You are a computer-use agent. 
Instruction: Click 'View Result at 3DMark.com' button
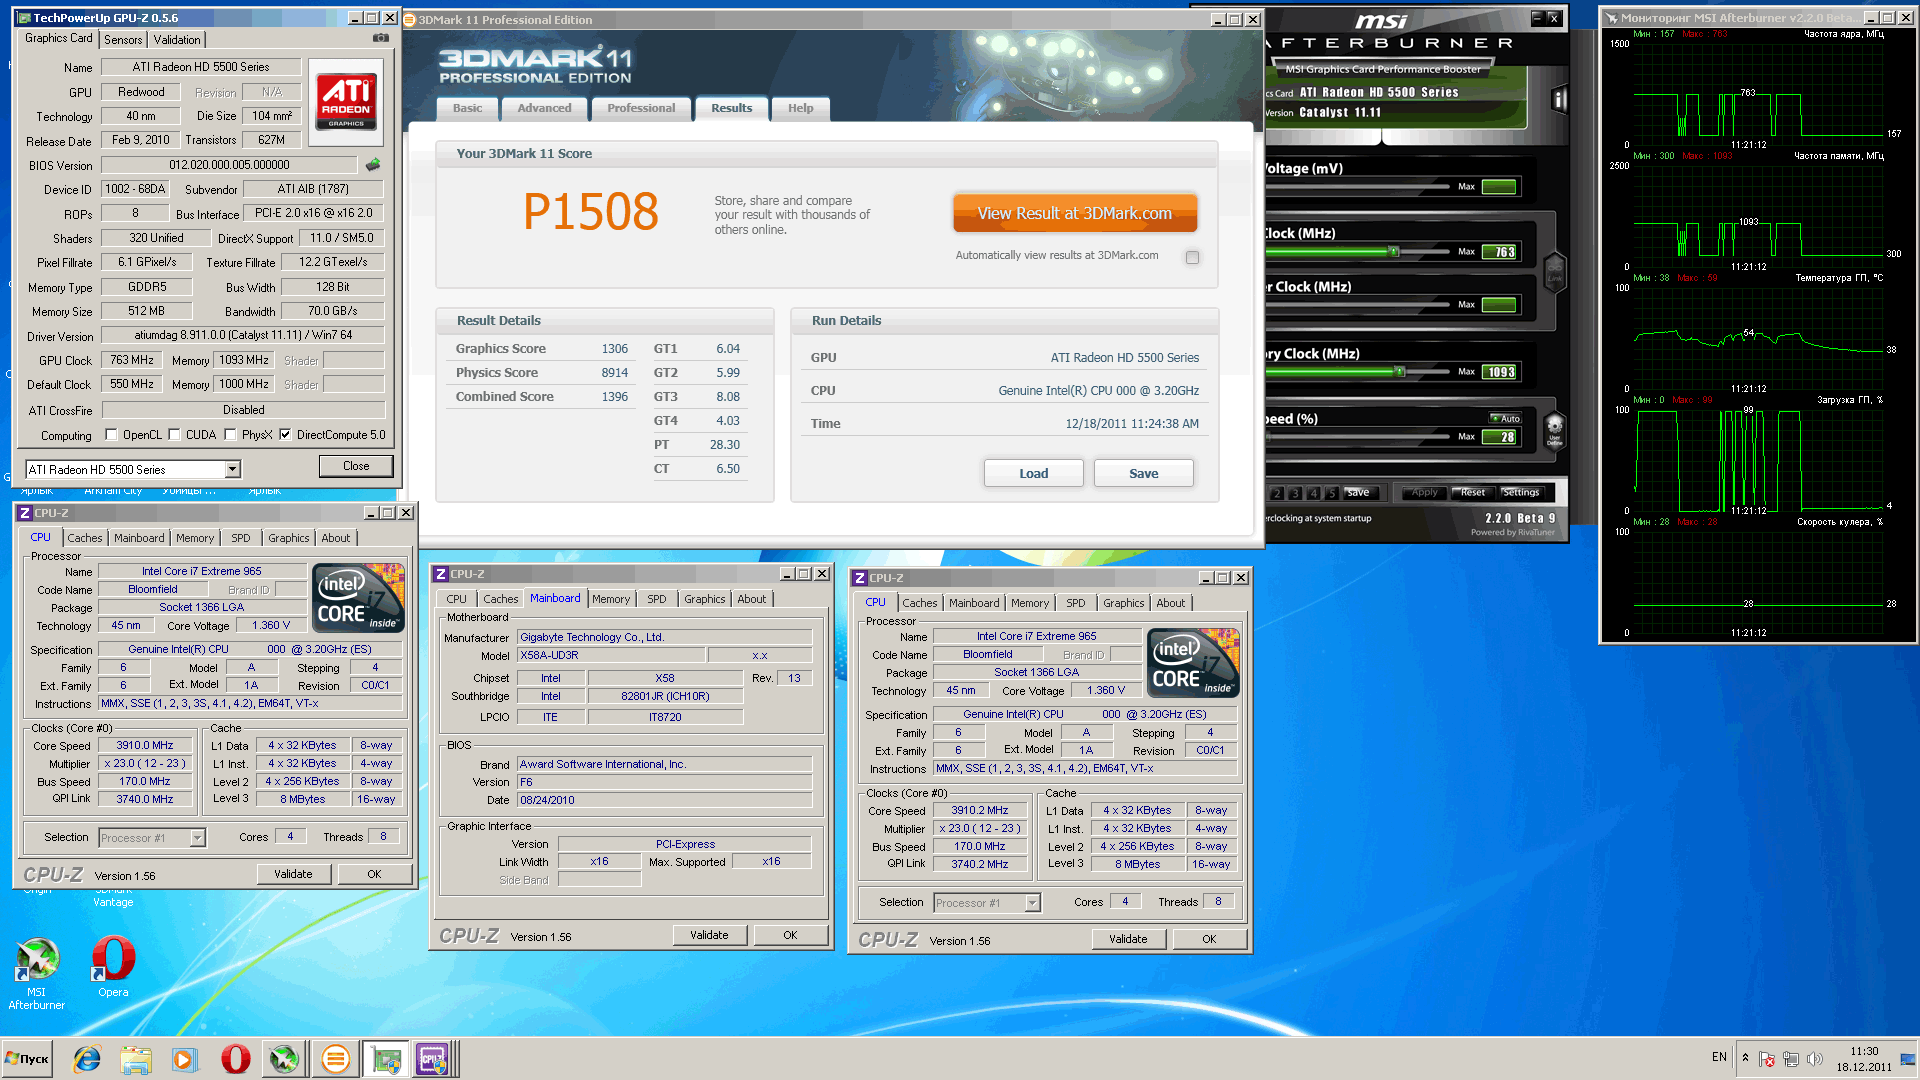click(x=1075, y=213)
